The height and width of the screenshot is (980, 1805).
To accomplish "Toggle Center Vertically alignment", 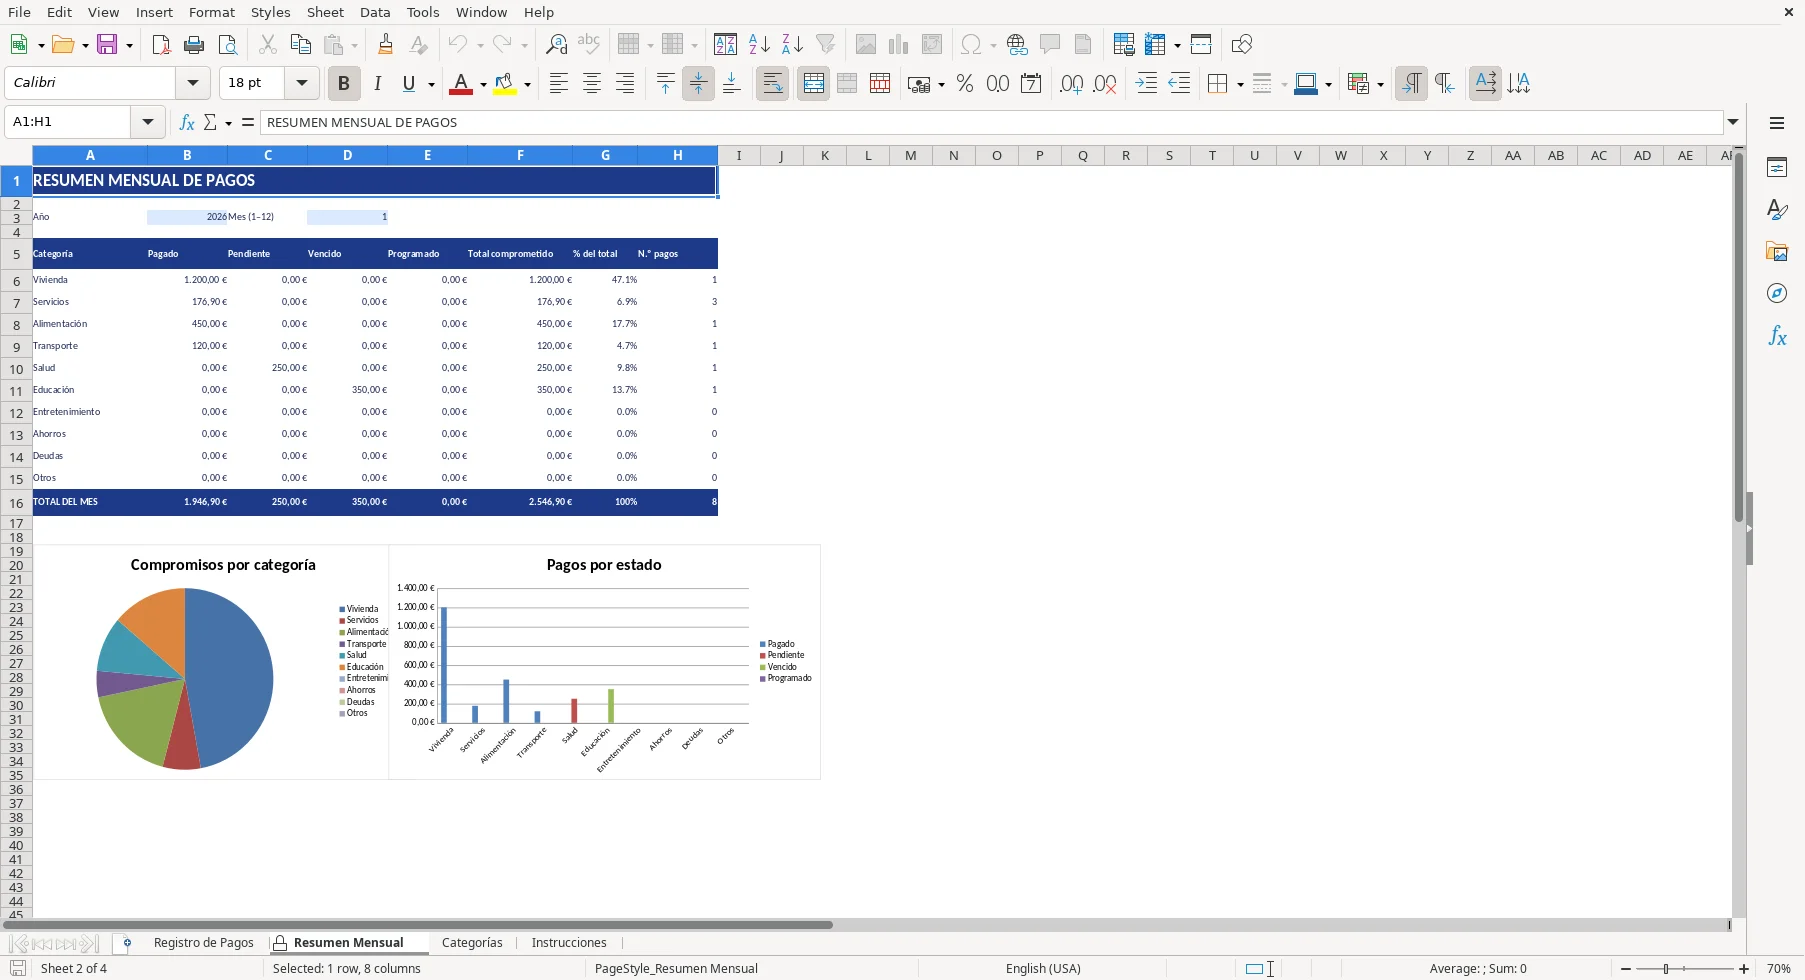I will coord(698,84).
